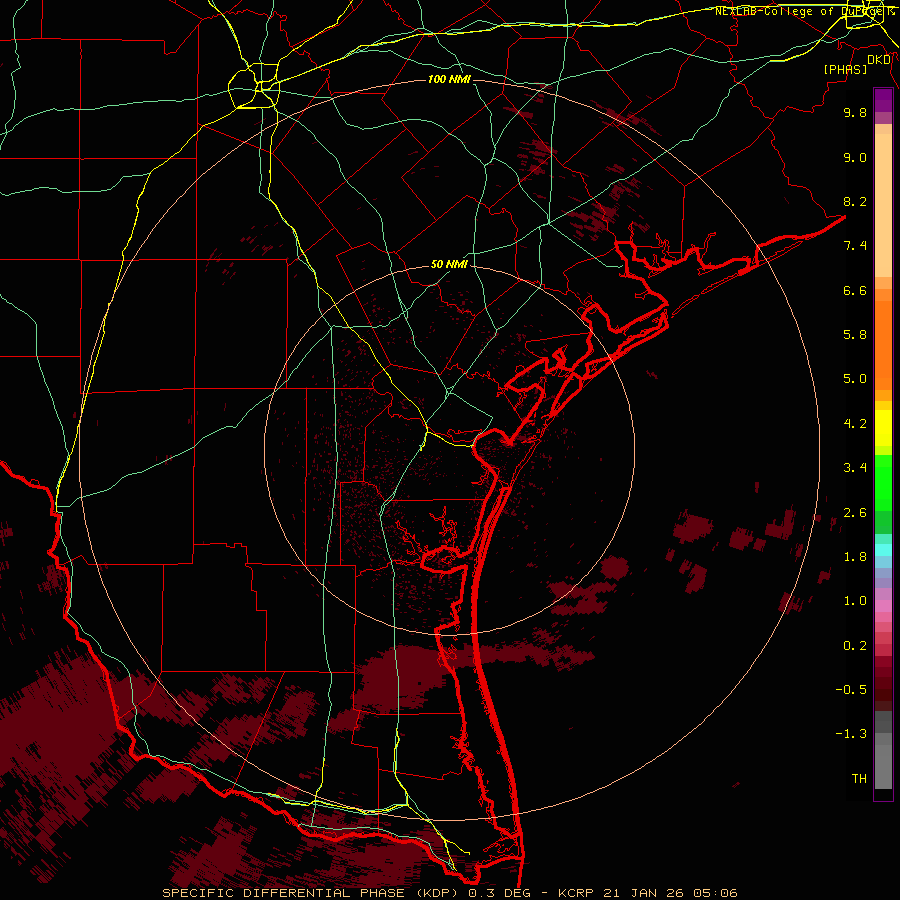This screenshot has height=900, width=900.
Task: Click the 9.8 value on the legend
Action: point(855,112)
